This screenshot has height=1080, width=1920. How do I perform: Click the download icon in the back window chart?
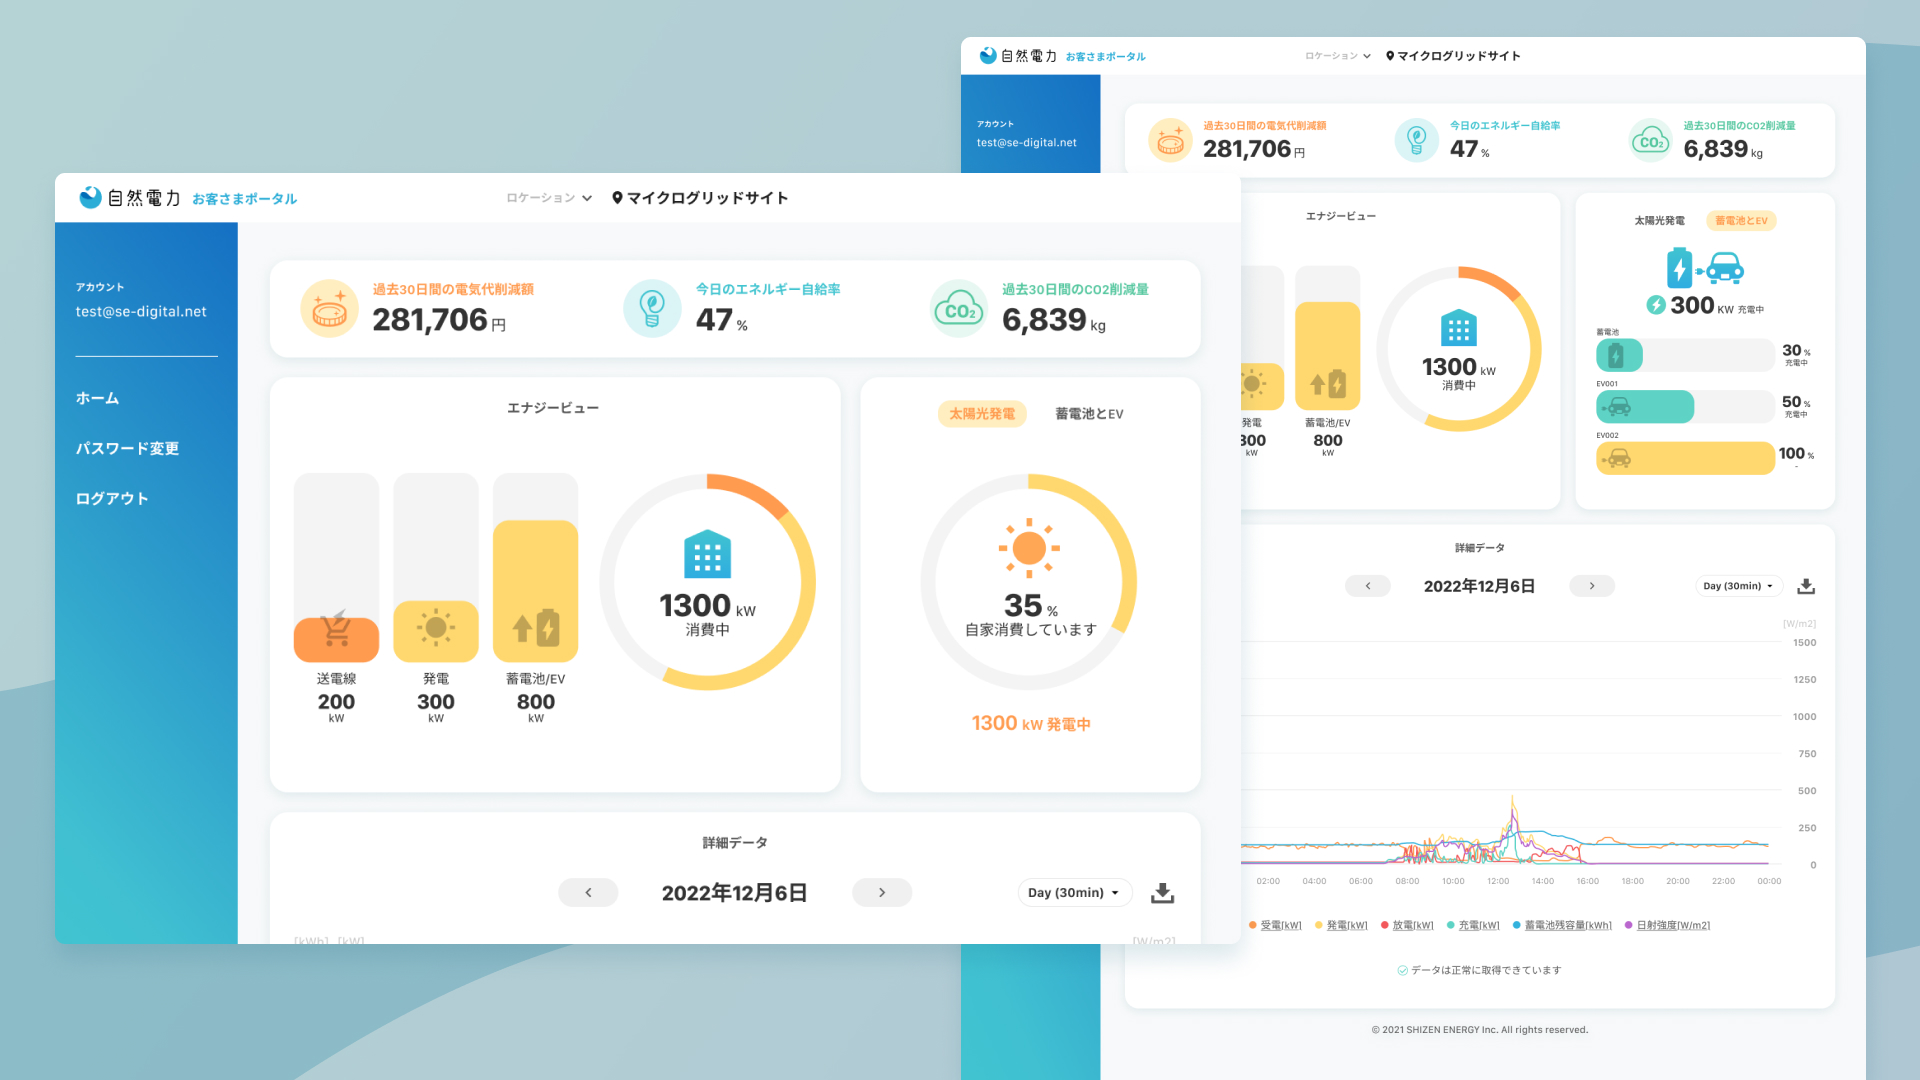tap(1806, 586)
